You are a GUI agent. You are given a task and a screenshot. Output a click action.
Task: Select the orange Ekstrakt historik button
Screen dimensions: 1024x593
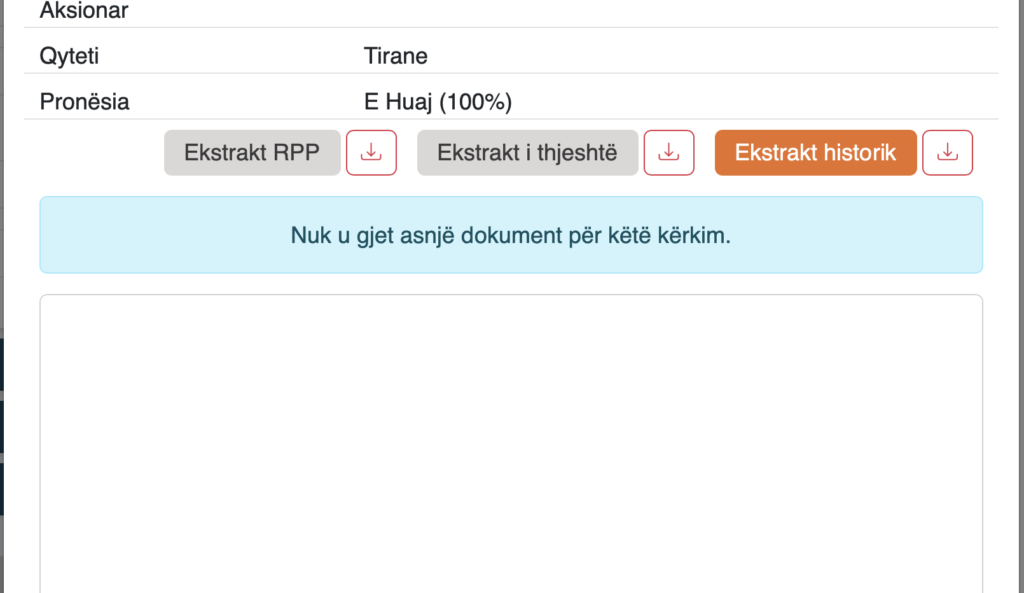(x=816, y=153)
